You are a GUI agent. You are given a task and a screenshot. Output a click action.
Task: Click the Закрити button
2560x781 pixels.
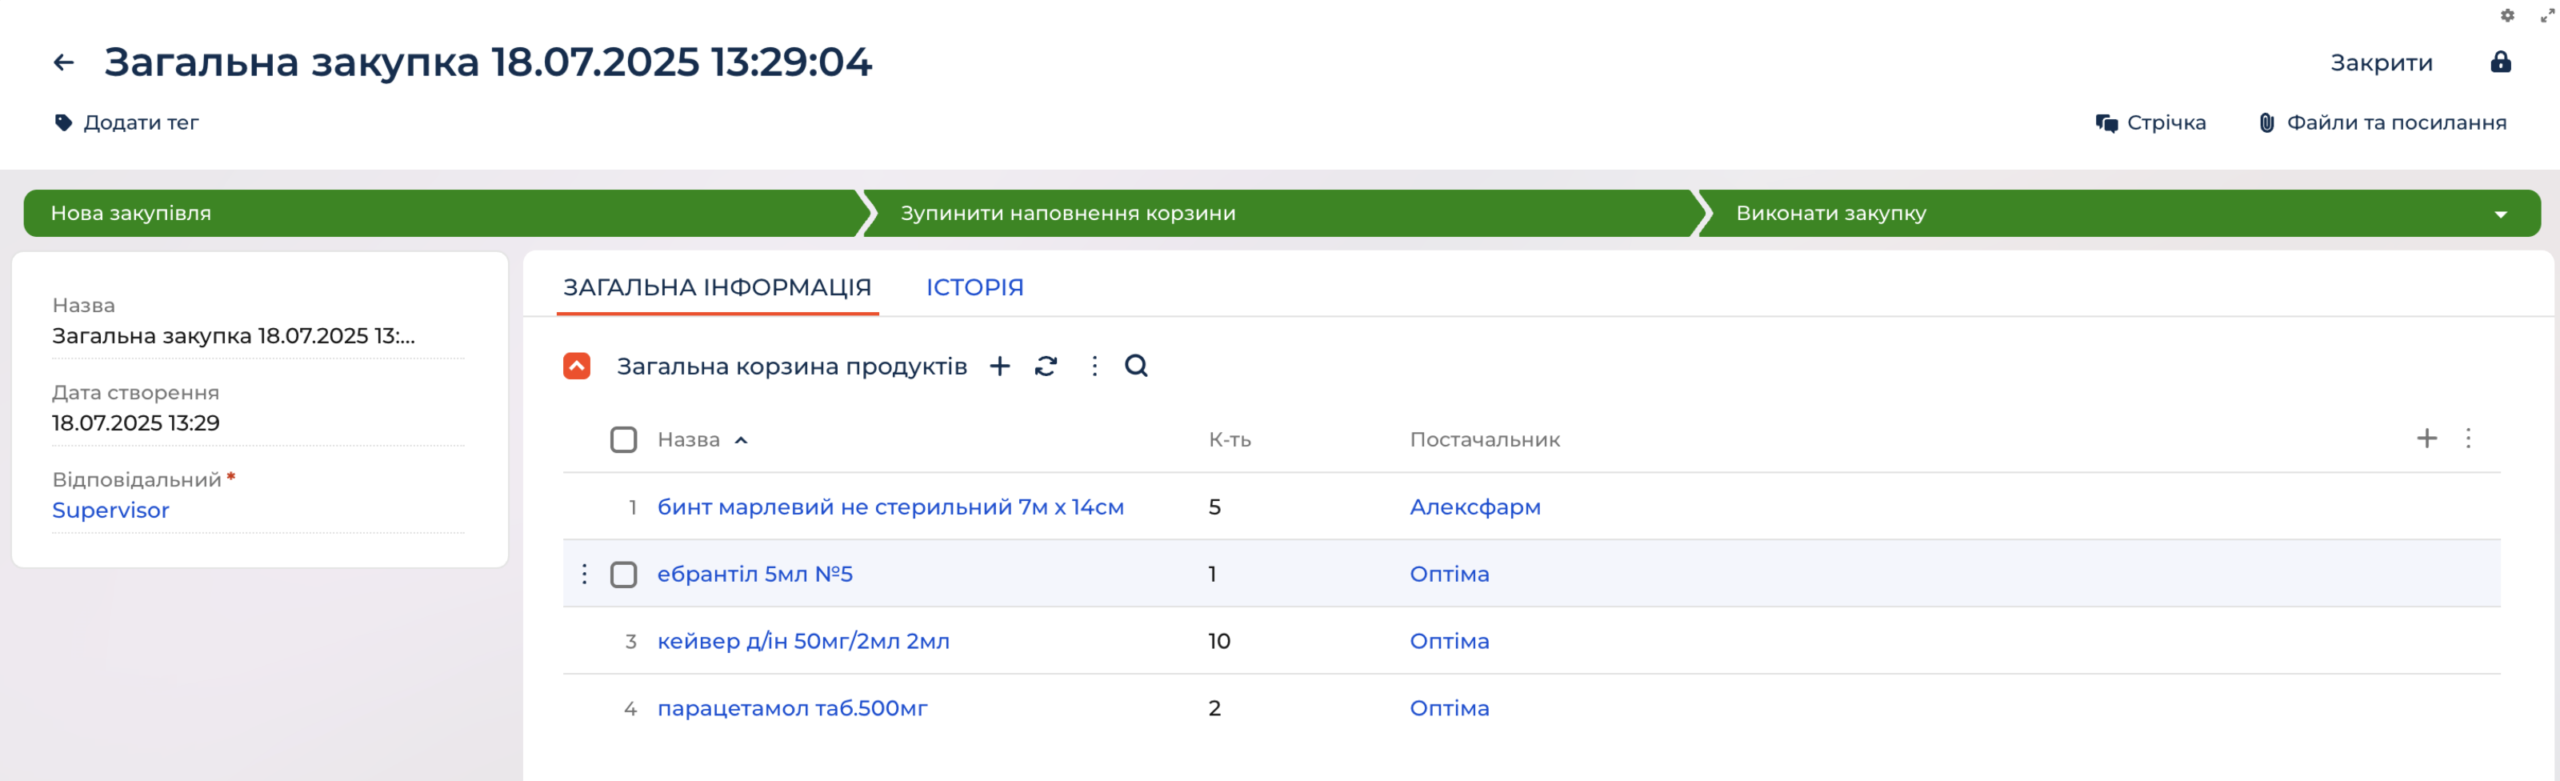click(x=2381, y=62)
